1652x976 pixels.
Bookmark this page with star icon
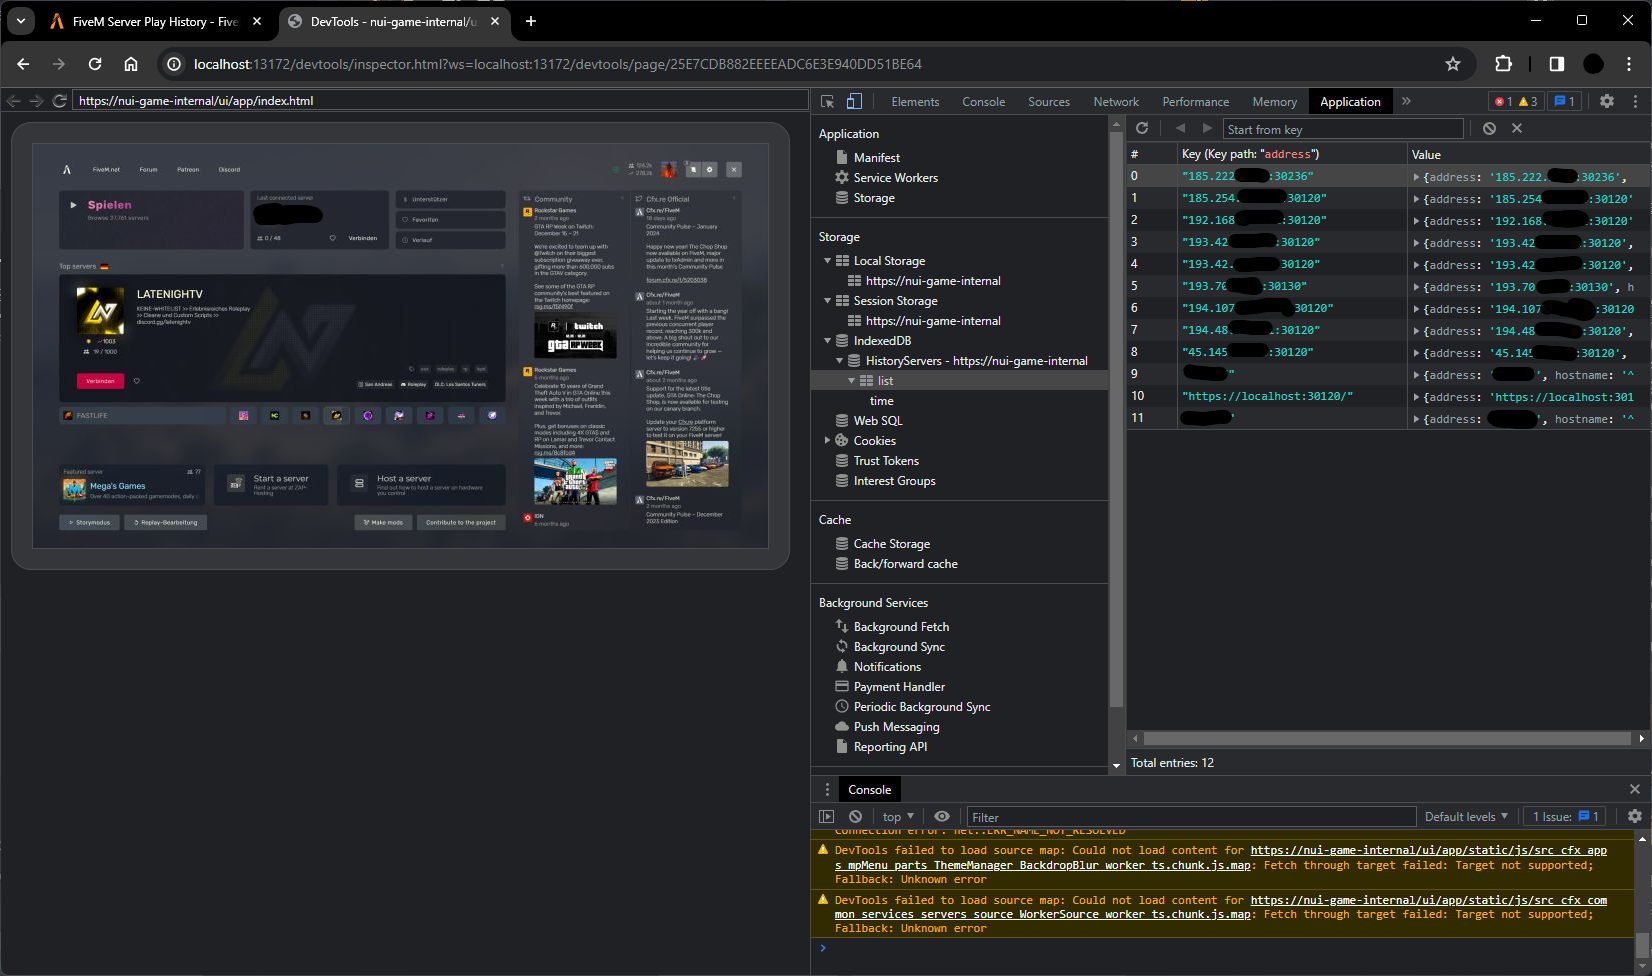click(1453, 64)
